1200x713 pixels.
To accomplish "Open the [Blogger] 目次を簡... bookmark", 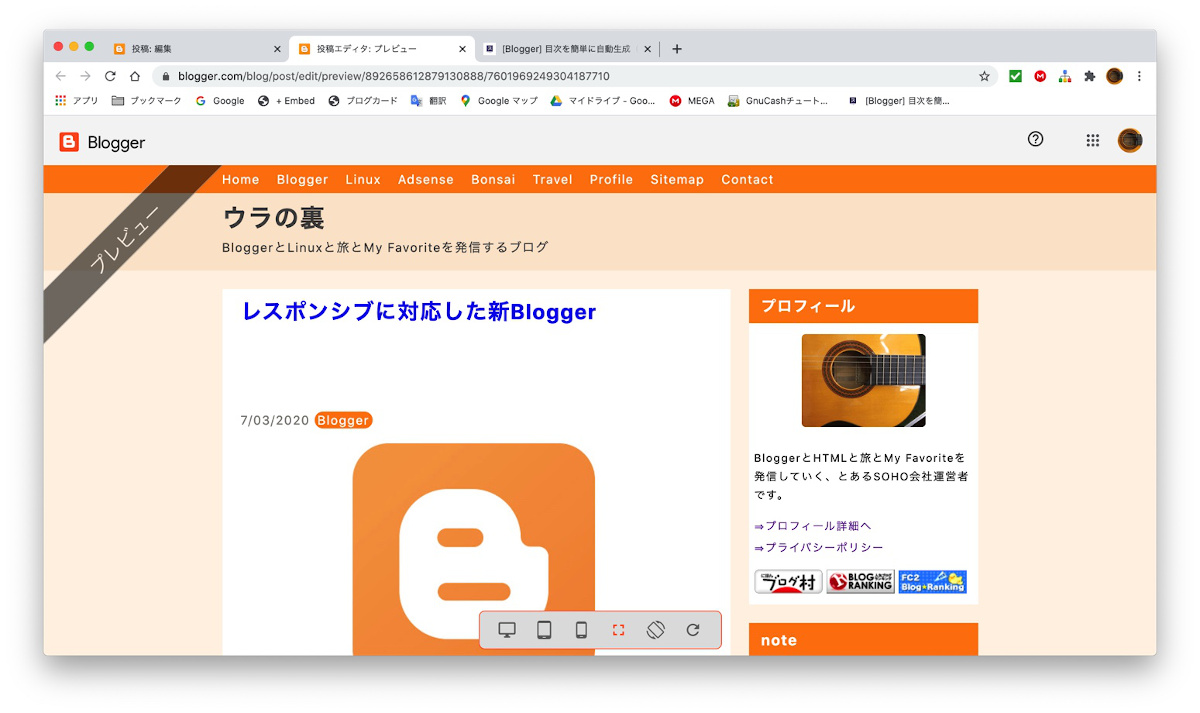I will (898, 101).
